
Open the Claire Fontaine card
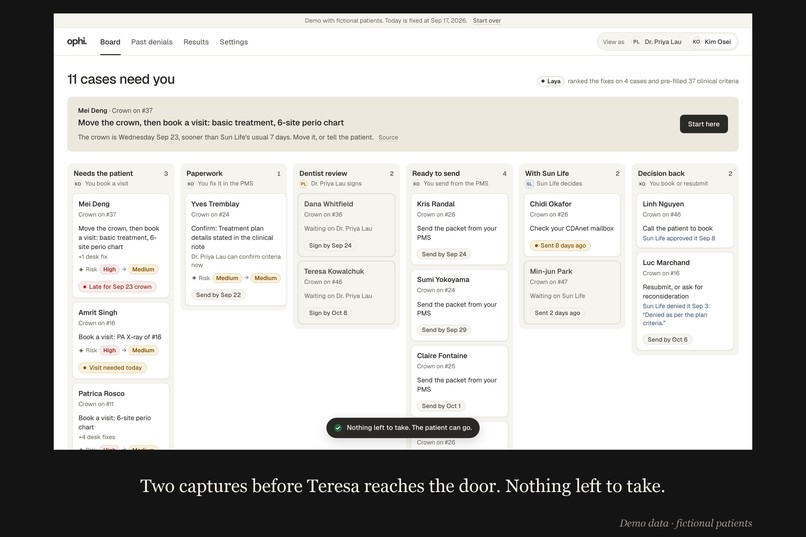[x=460, y=381]
